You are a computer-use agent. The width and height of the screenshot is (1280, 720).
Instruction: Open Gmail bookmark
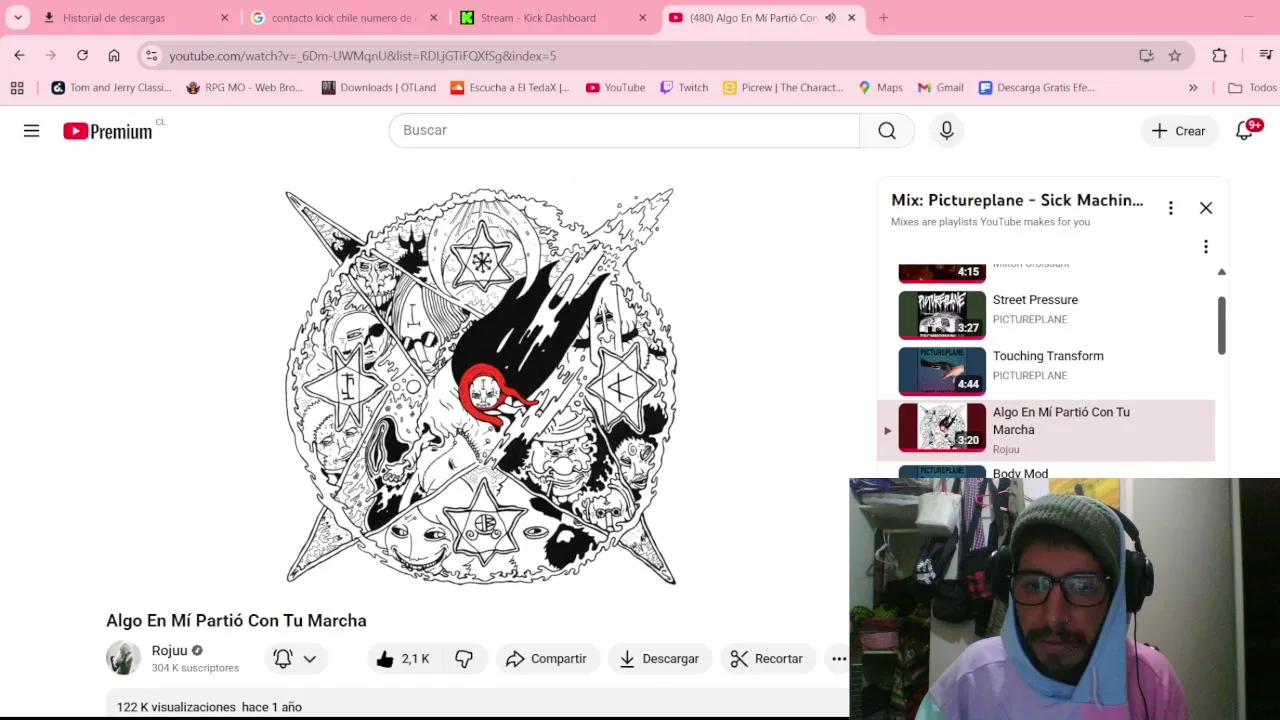941,88
